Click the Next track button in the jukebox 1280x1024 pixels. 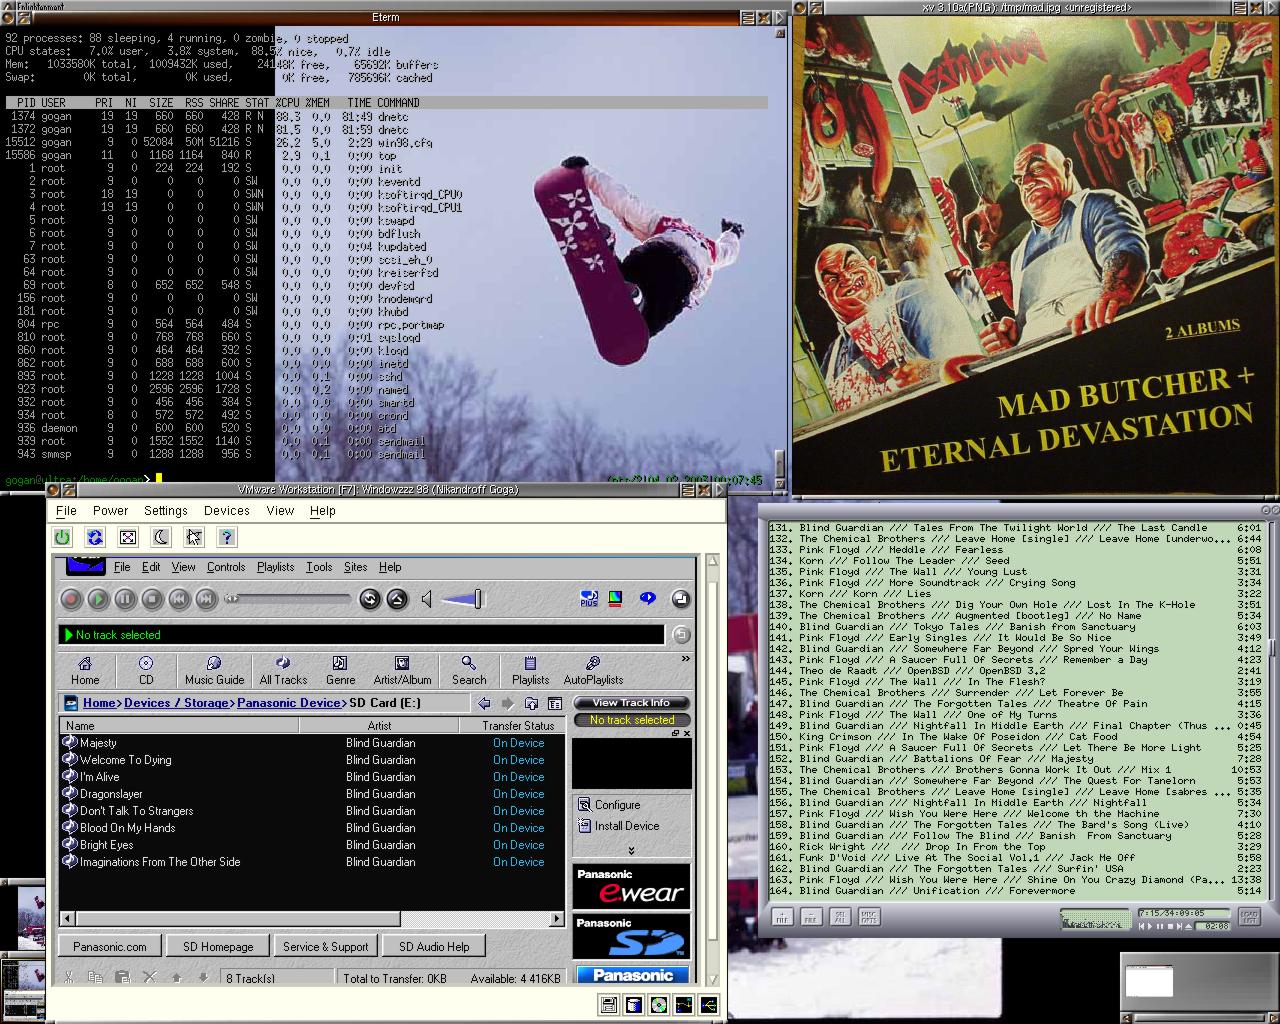tap(206, 599)
